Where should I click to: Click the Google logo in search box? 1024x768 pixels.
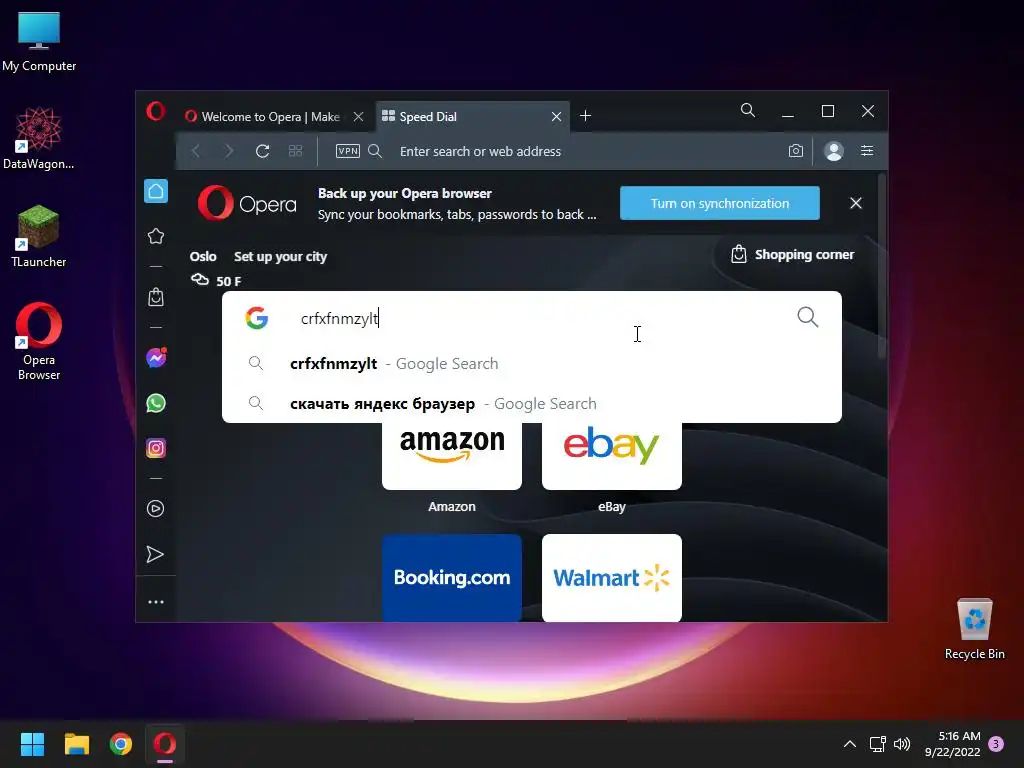[257, 318]
